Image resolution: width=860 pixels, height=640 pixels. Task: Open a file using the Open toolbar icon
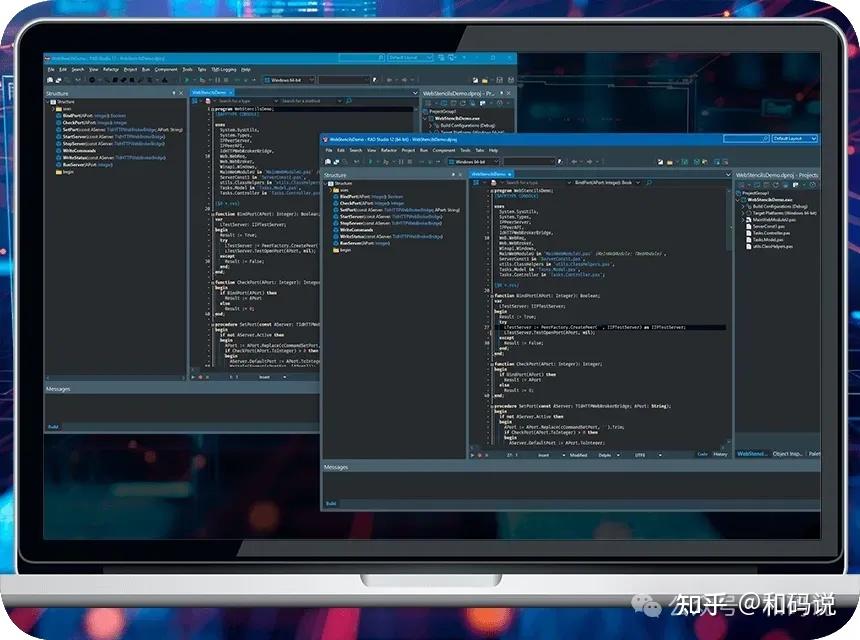(x=337, y=161)
